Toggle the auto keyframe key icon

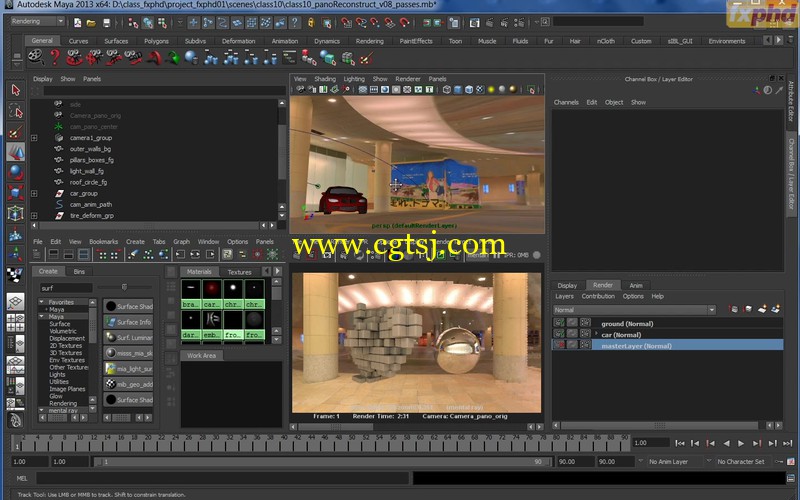click(779, 462)
